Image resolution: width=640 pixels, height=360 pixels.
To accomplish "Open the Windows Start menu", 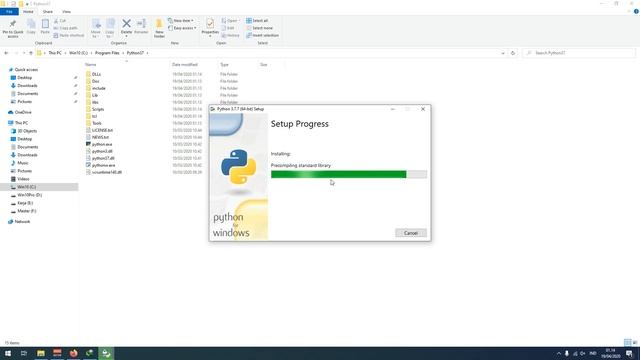I will [x=8, y=353].
